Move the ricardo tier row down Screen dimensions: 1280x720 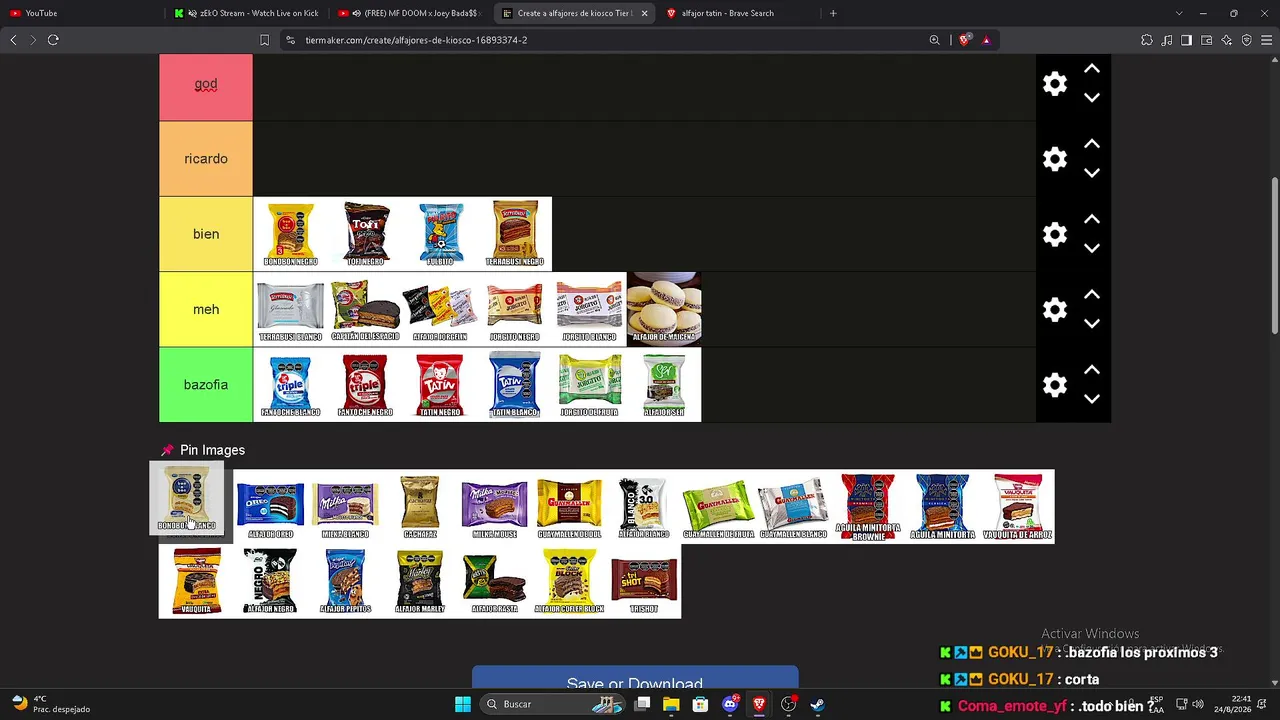1092,173
